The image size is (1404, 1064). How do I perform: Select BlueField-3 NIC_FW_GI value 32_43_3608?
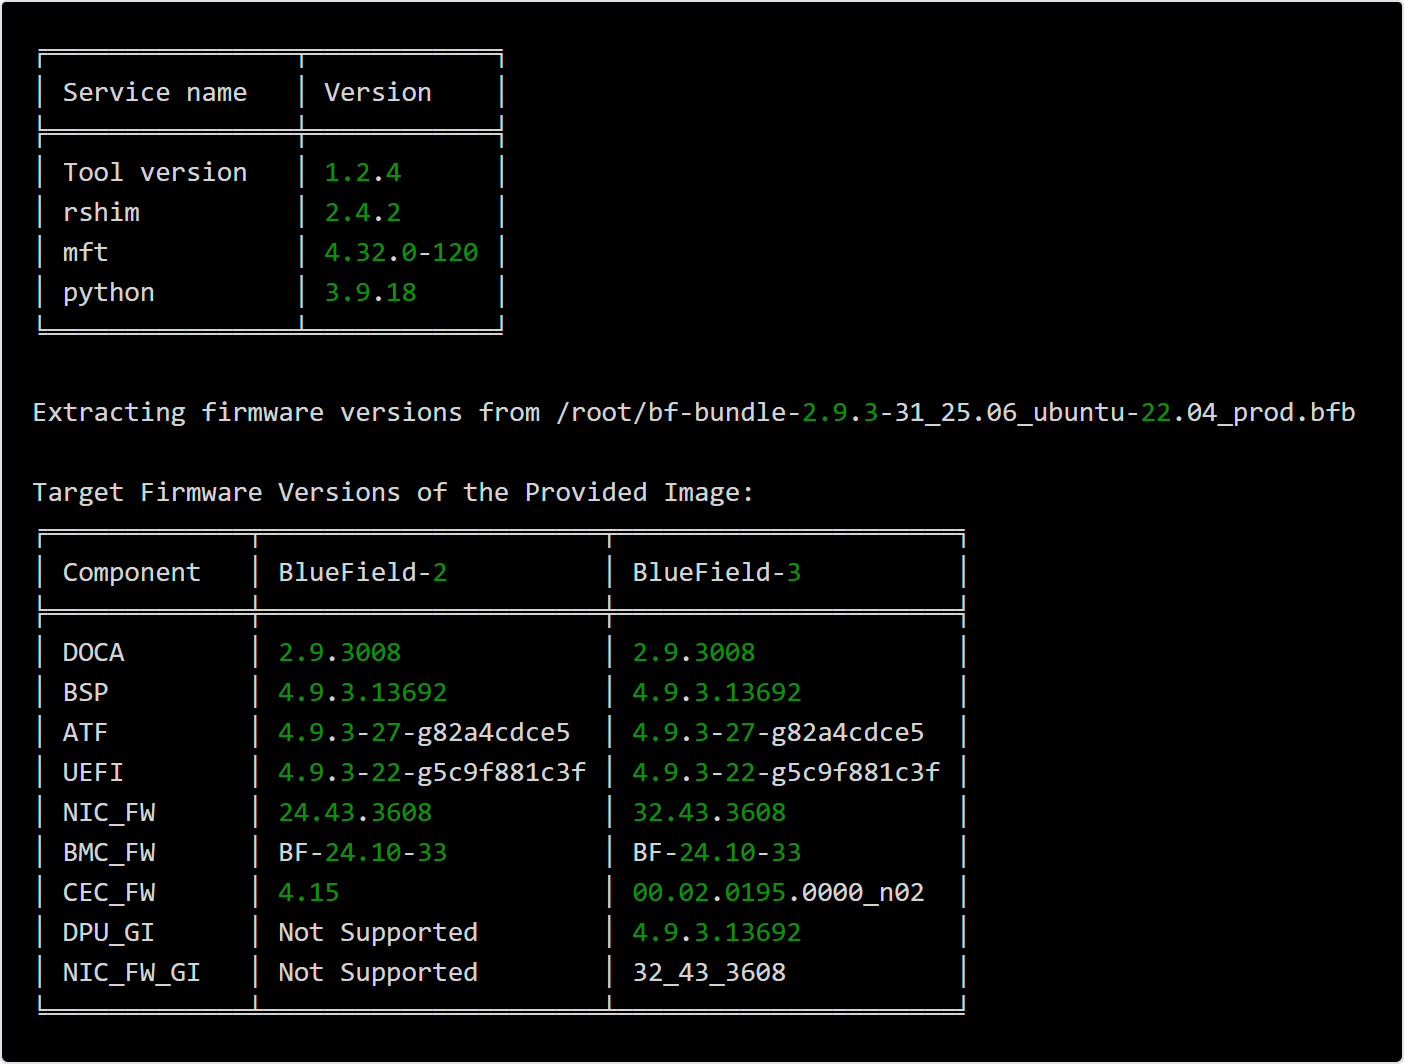pyautogui.click(x=709, y=973)
